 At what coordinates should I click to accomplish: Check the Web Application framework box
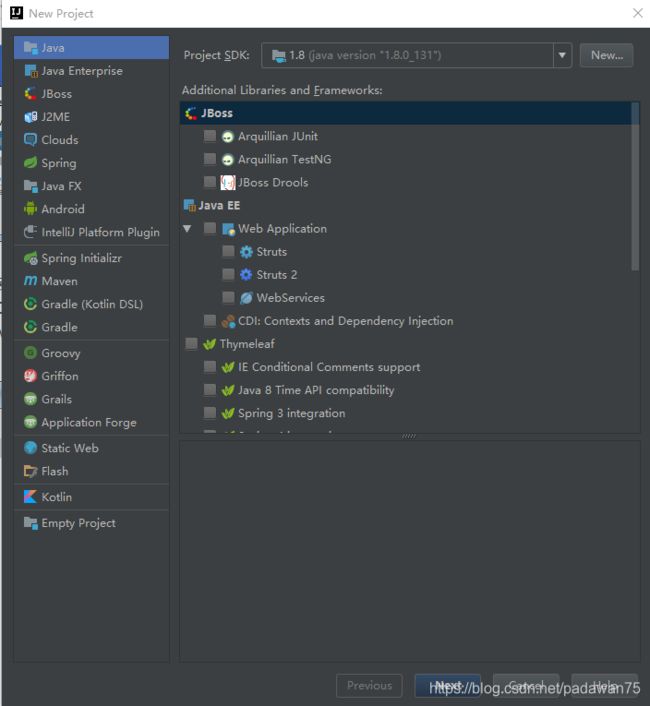click(x=210, y=228)
